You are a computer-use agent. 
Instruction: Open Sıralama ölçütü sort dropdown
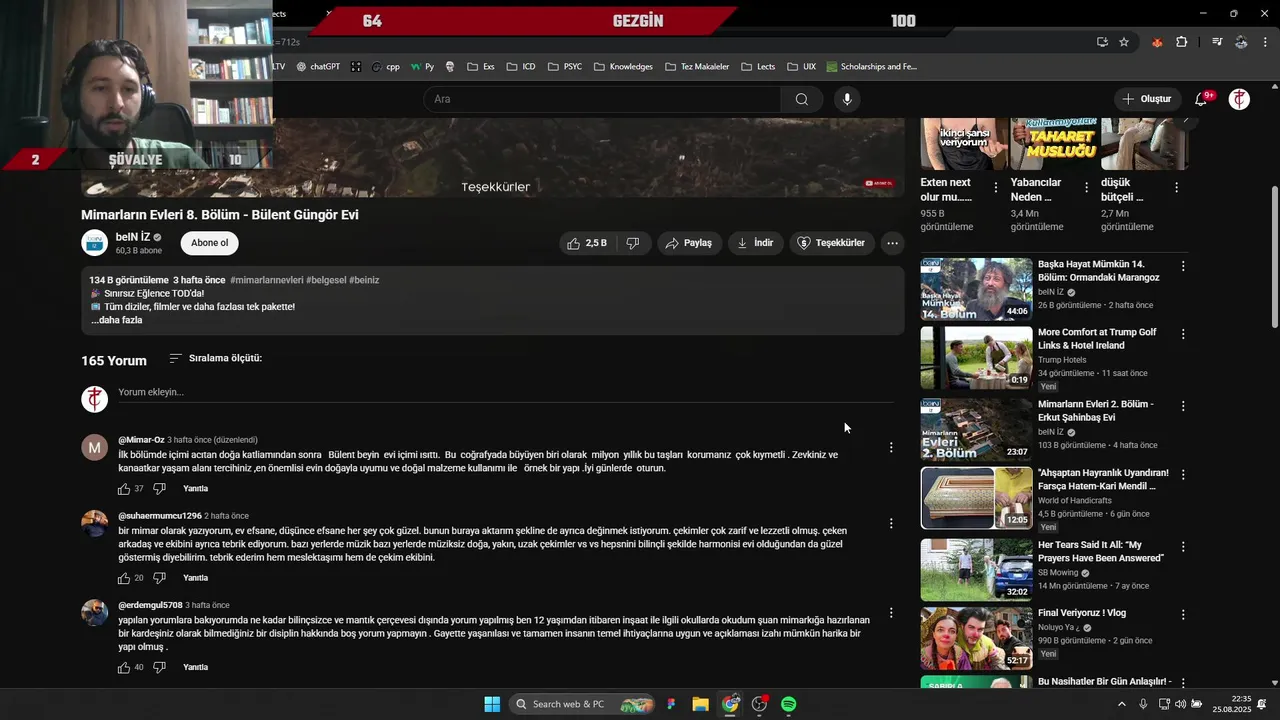click(x=215, y=358)
